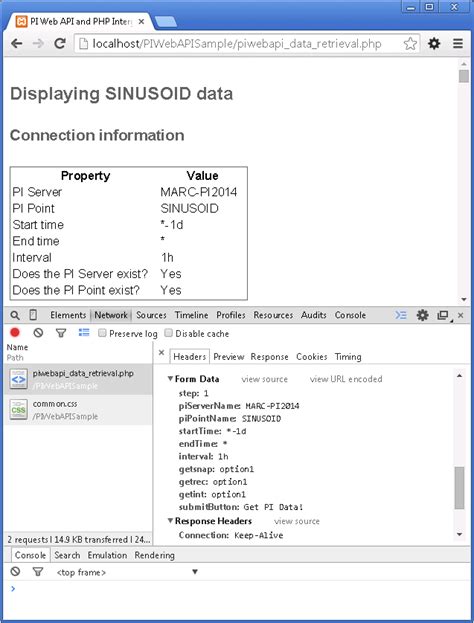Image resolution: width=474 pixels, height=623 pixels.
Task: Click the MARC-PI2014 table value
Action: point(199,192)
